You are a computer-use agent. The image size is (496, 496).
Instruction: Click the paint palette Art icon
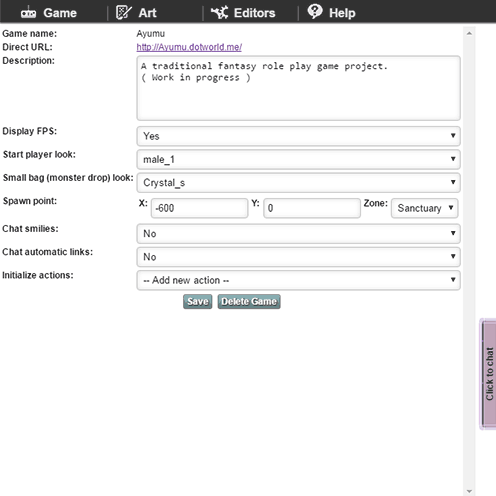coord(124,13)
